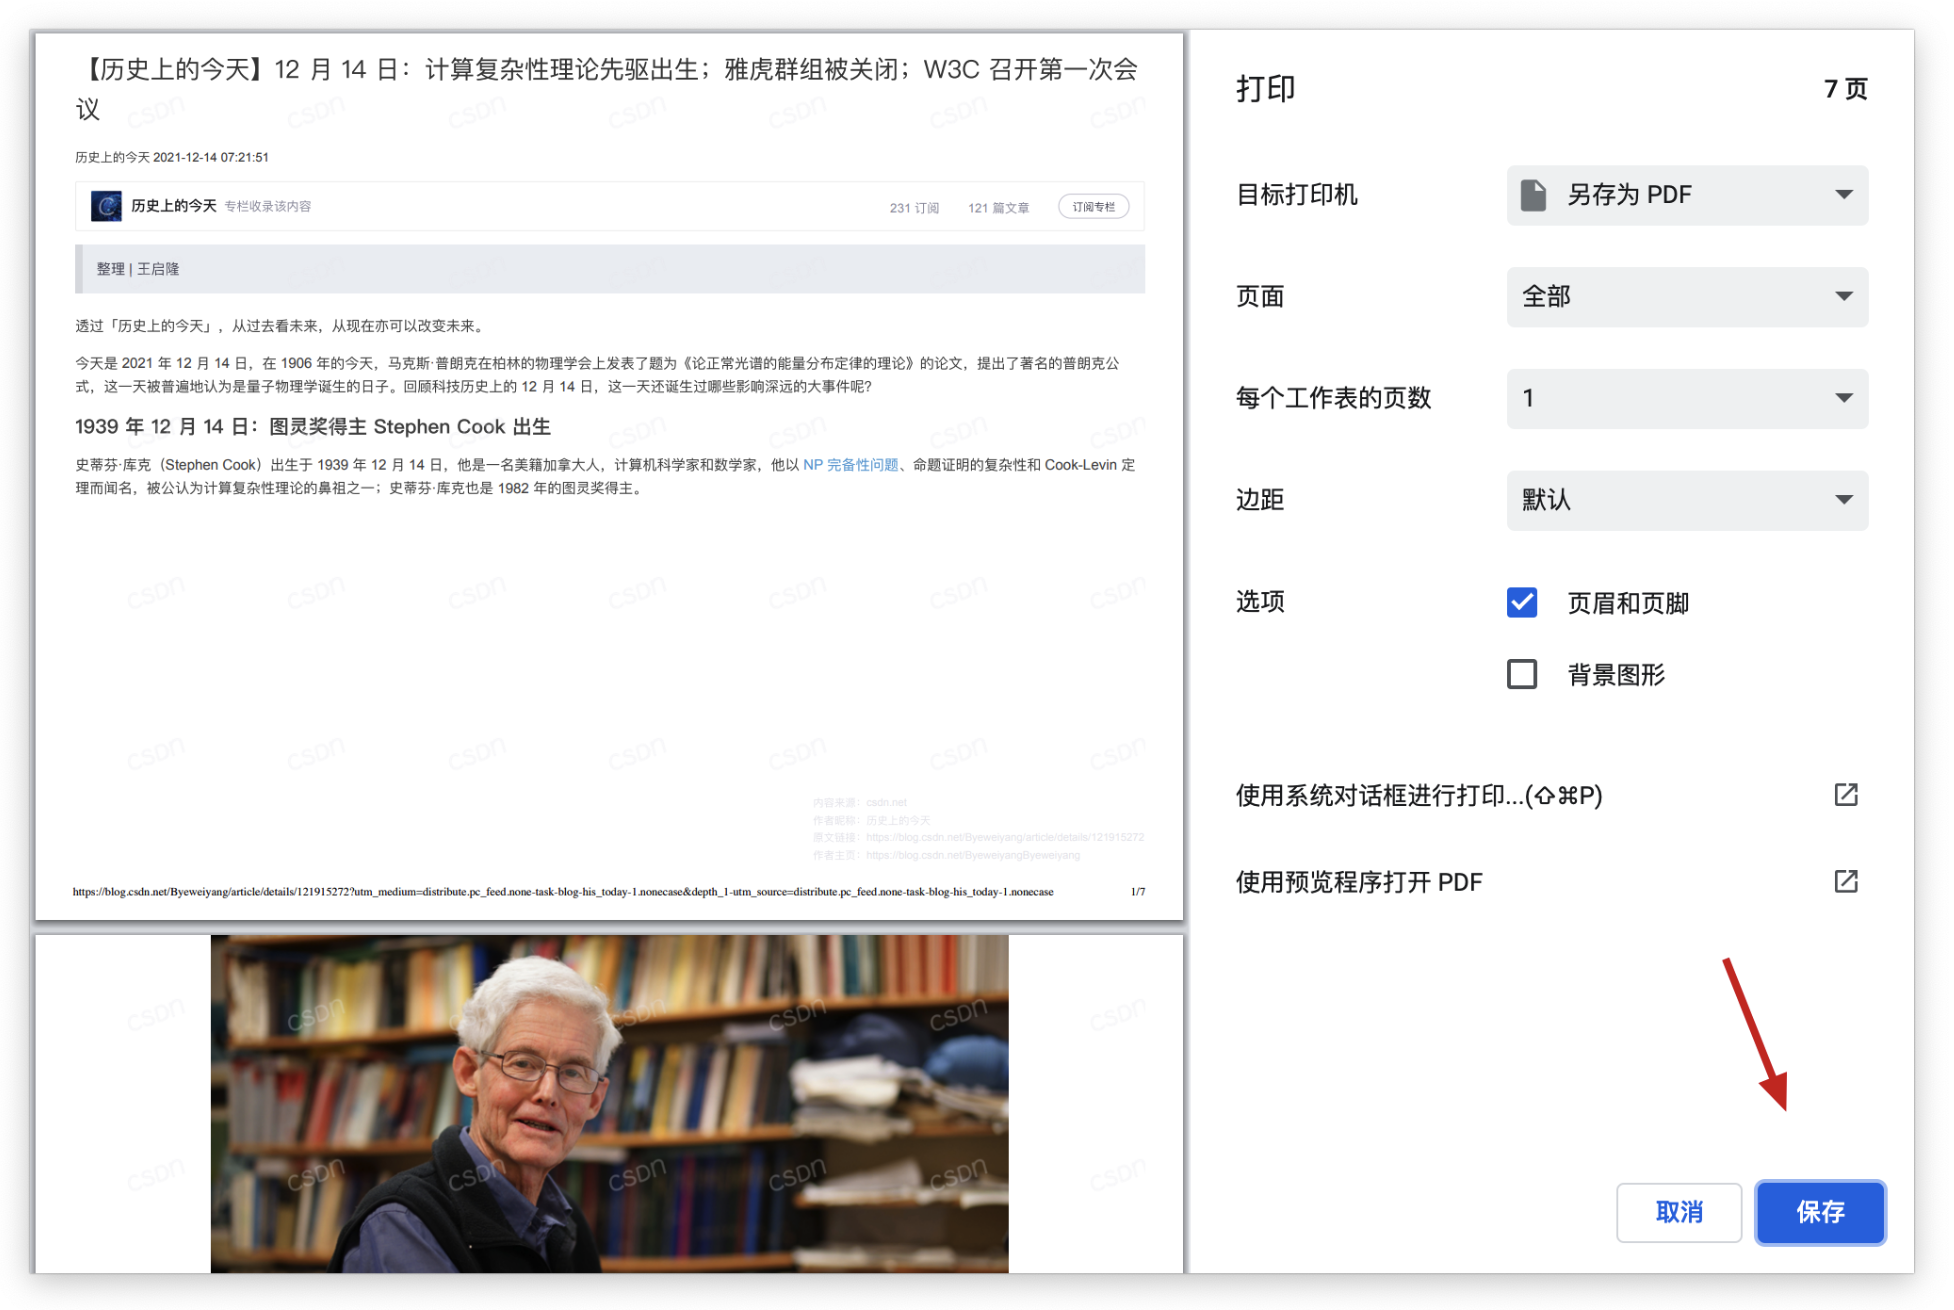The height and width of the screenshot is (1310, 1954).
Task: Click the '231 订阅' count in the preview
Action: point(914,208)
